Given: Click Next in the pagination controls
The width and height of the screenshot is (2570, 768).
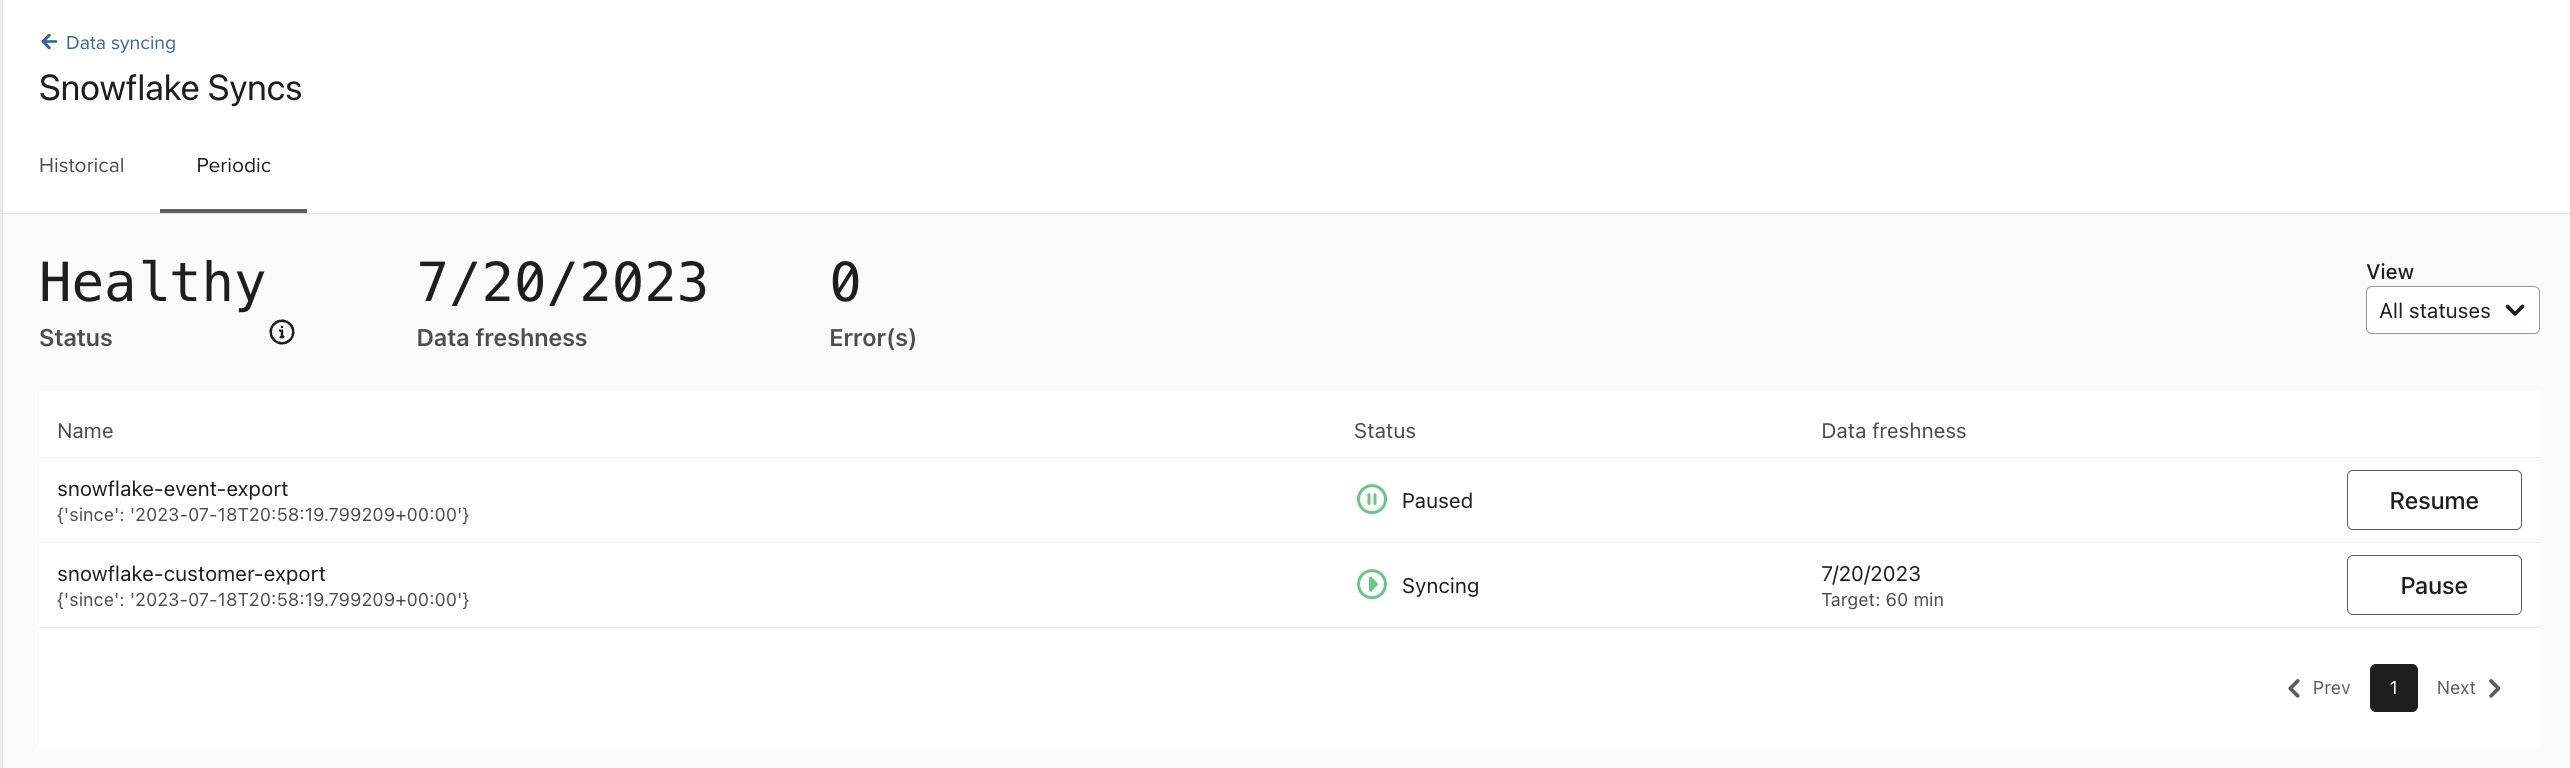Looking at the screenshot, I should [2456, 688].
